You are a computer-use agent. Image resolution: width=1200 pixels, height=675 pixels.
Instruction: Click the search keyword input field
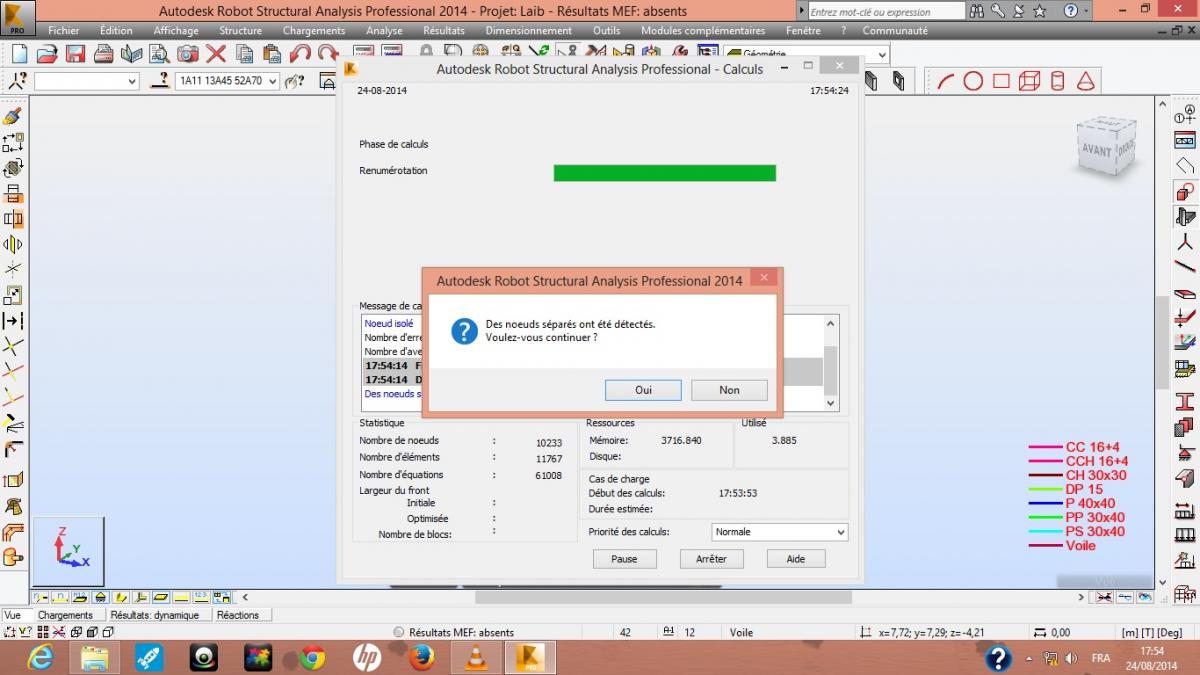886,12
